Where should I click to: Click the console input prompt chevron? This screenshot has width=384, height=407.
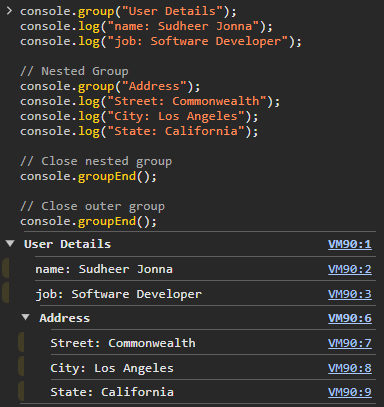pyautogui.click(x=9, y=11)
